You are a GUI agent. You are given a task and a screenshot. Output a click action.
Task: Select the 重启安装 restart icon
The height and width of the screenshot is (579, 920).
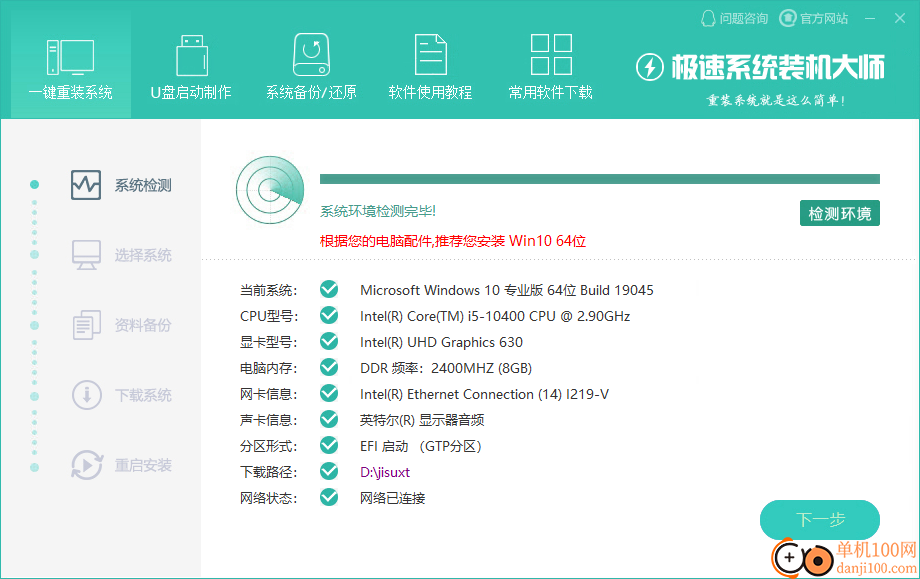pos(87,465)
